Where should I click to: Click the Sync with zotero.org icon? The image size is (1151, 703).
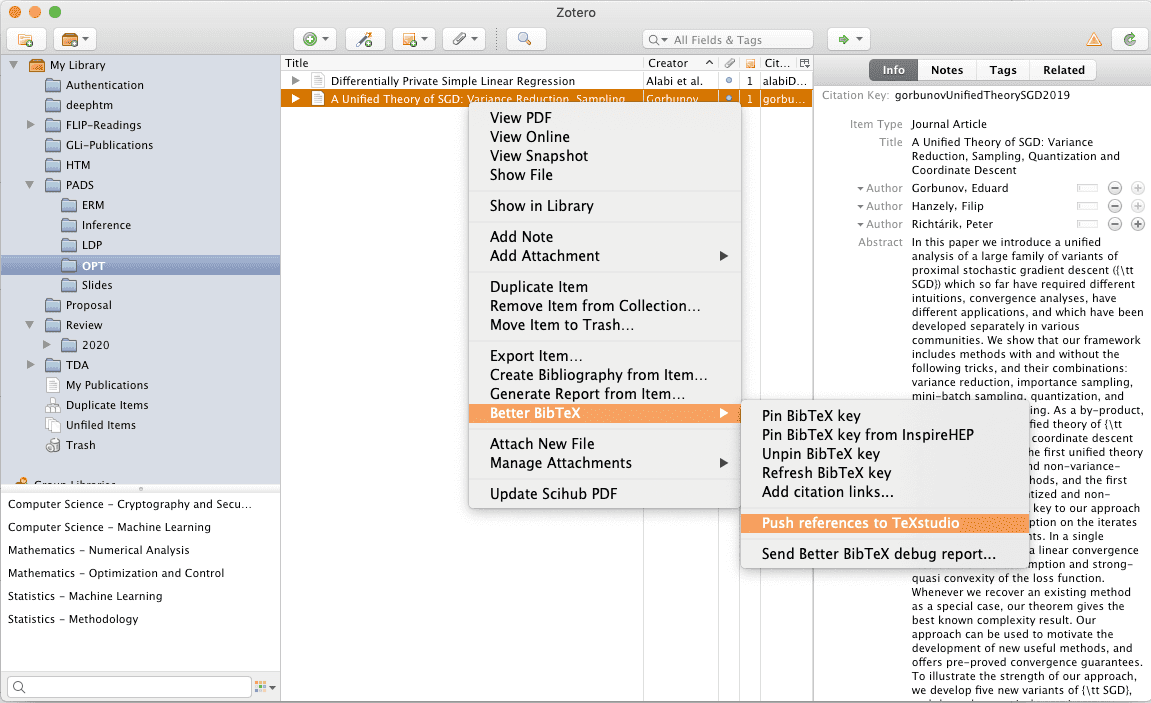pyautogui.click(x=1129, y=39)
